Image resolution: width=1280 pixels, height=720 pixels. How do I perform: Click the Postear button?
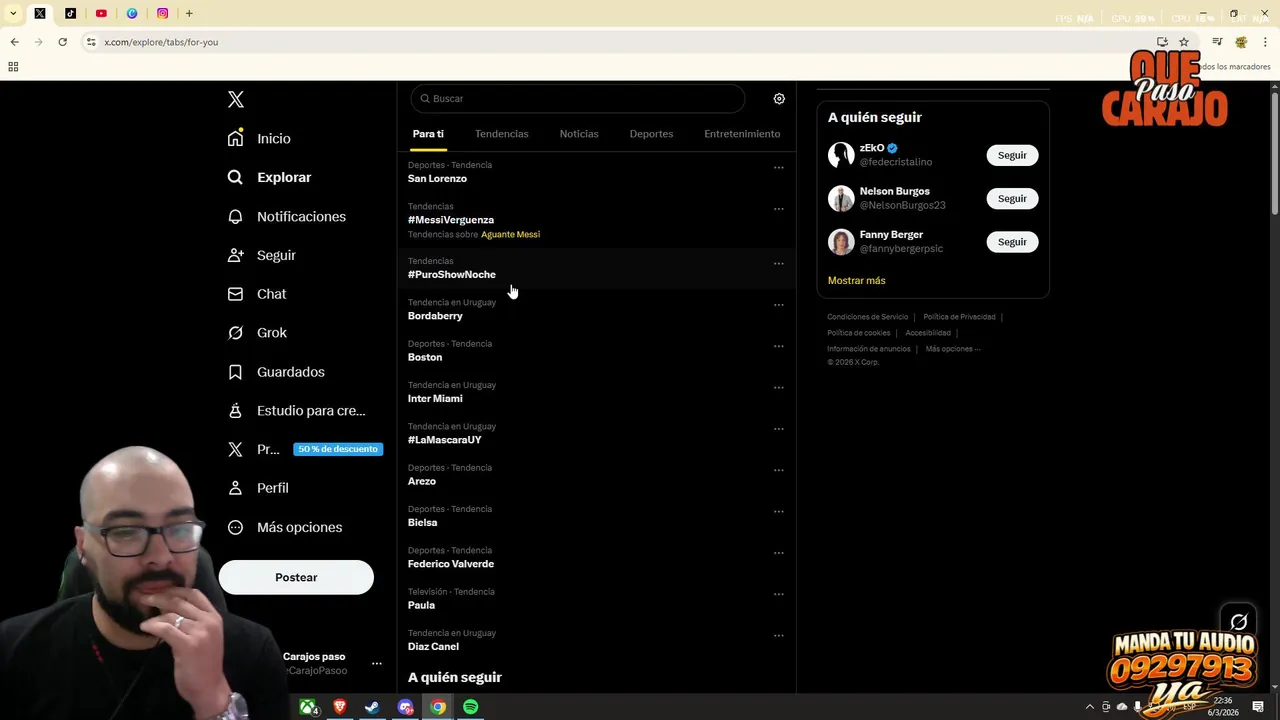pos(296,577)
